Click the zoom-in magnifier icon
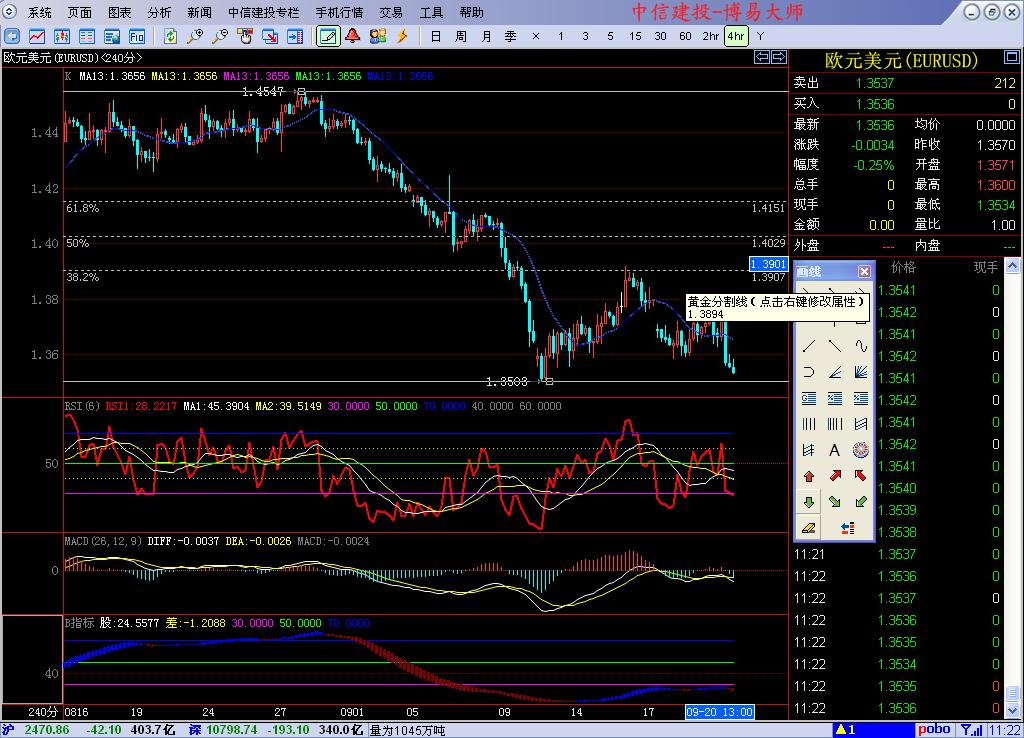 [x=195, y=36]
